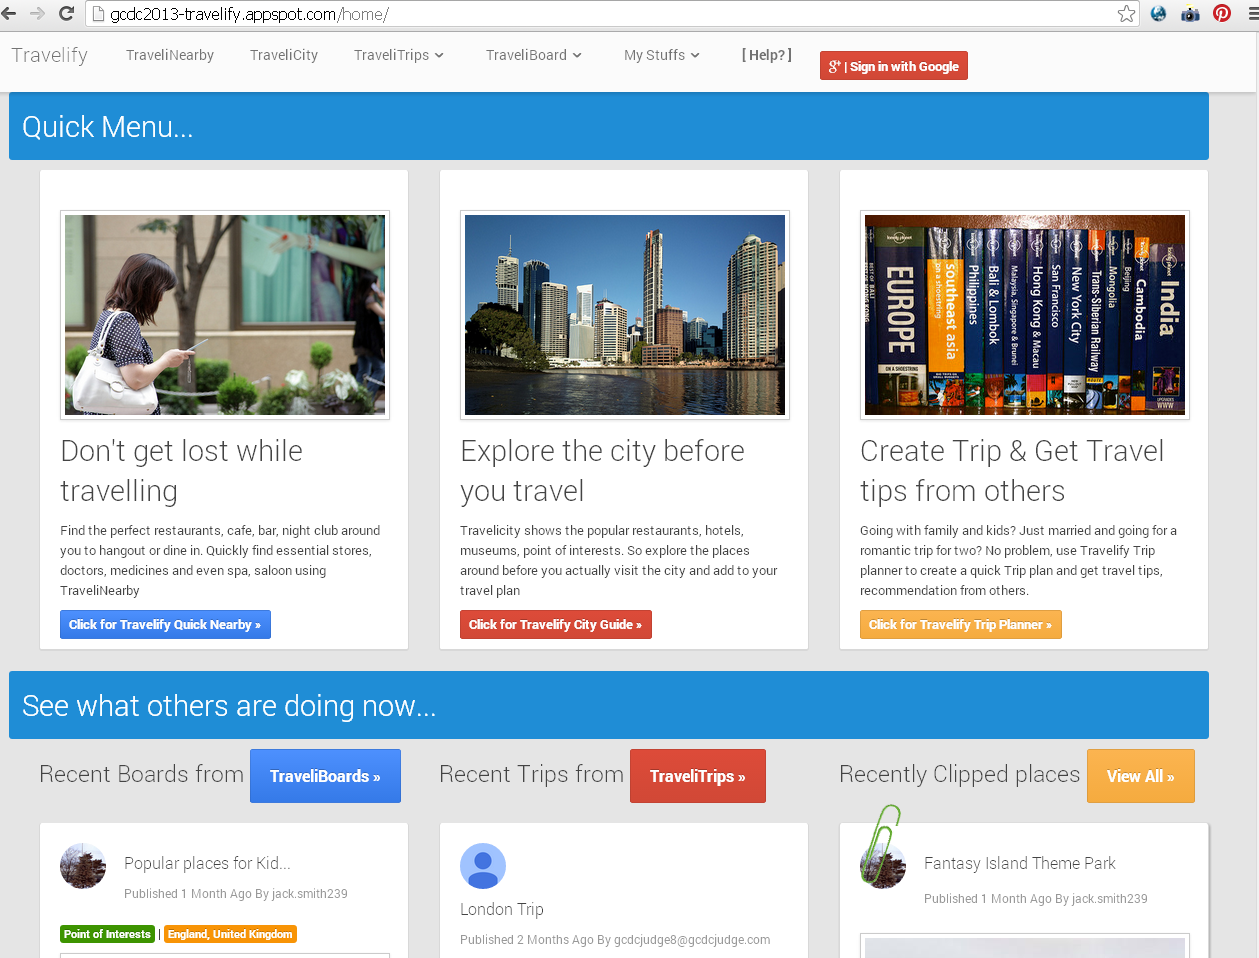Viewport: 1259px width, 958px height.
Task: Open the globe extension icon
Action: (1158, 13)
